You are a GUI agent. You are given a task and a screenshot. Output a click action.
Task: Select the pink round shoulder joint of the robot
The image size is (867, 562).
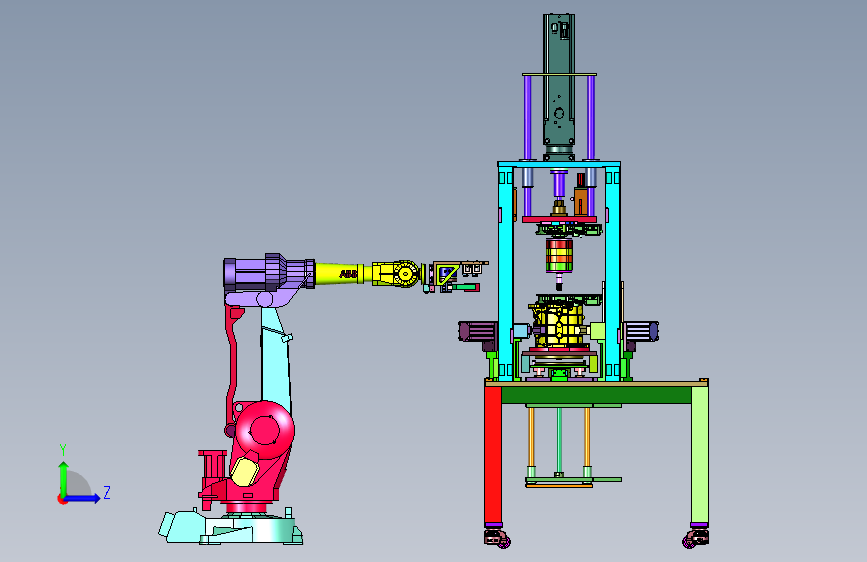[x=264, y=430]
